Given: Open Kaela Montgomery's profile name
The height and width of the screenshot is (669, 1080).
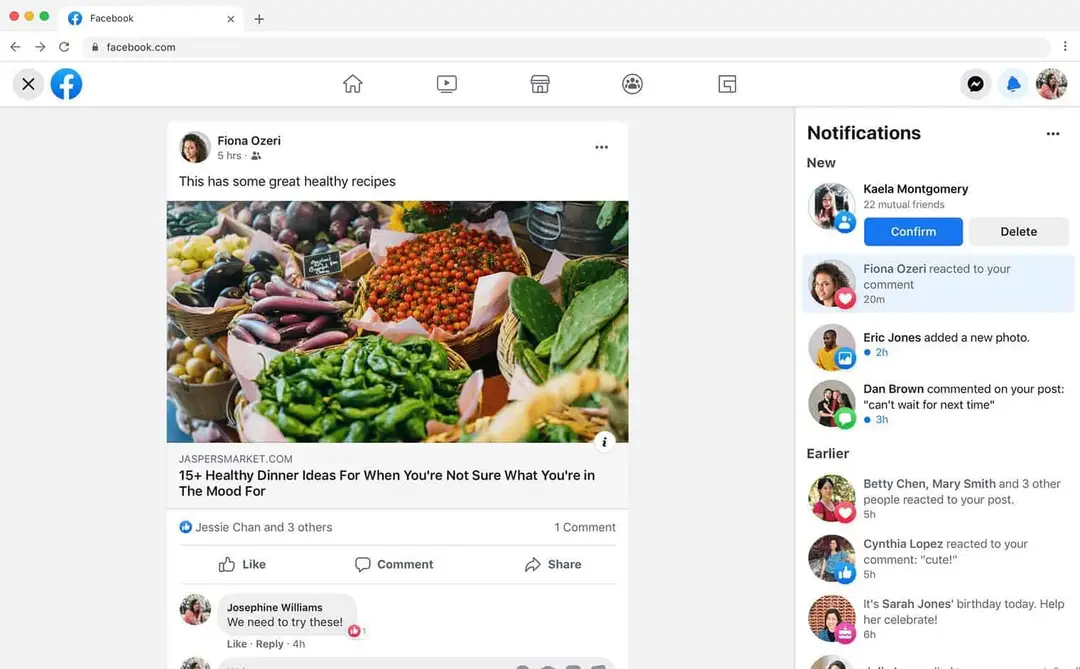Looking at the screenshot, I should coord(915,189).
